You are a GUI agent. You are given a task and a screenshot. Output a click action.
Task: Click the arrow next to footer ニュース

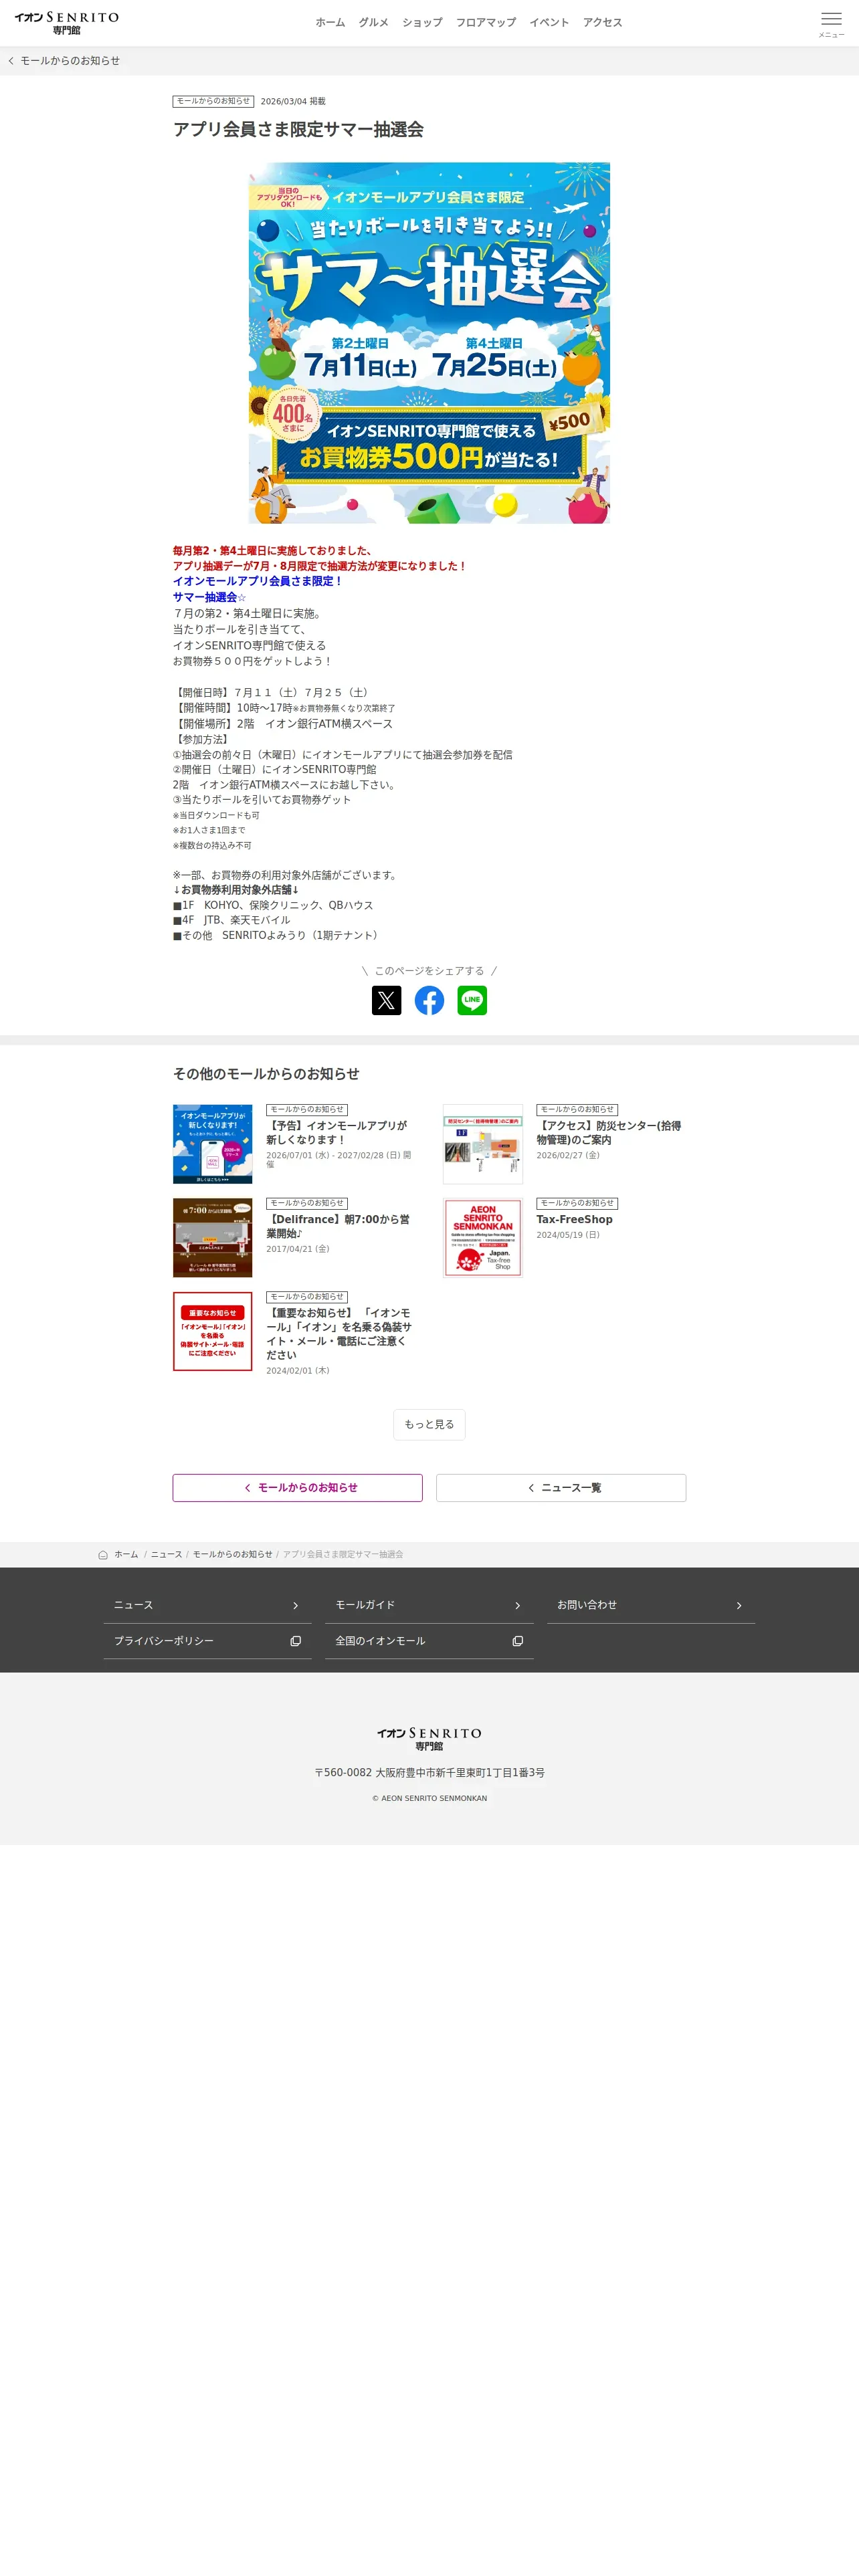pyautogui.click(x=295, y=1605)
